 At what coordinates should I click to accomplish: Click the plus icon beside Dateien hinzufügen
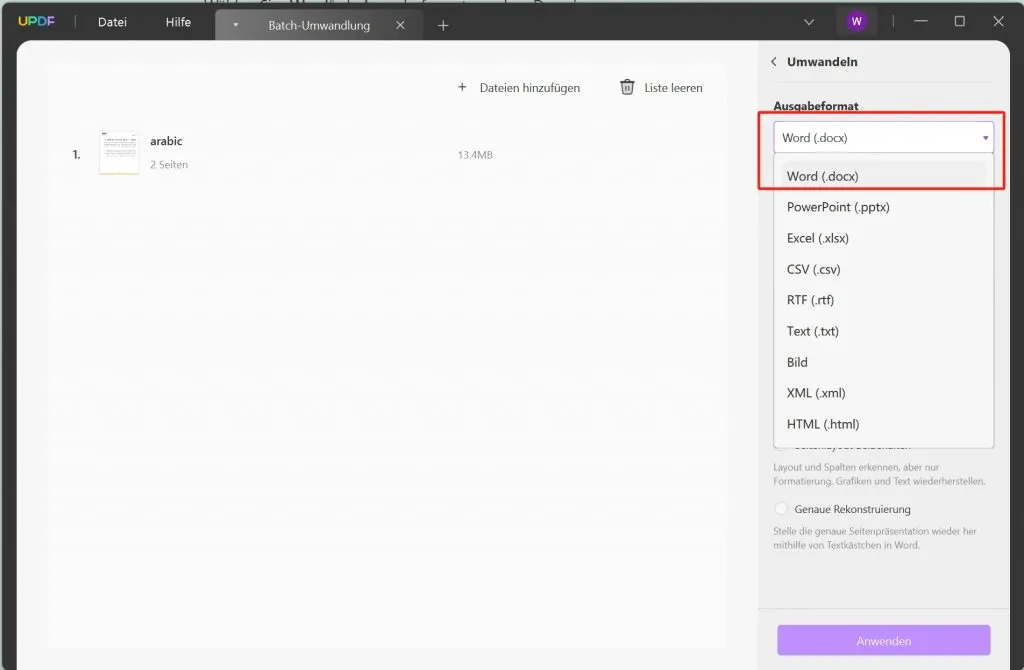point(462,87)
